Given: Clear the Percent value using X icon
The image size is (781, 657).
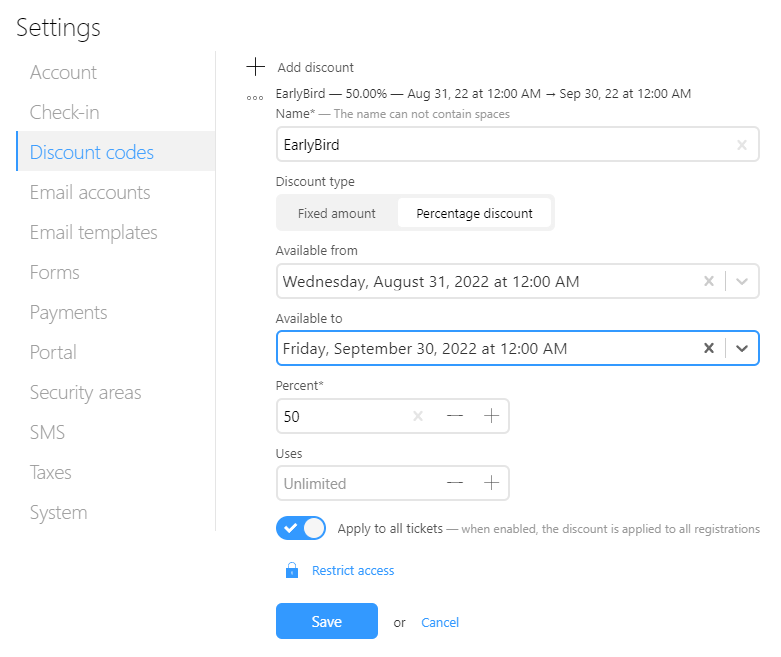Looking at the screenshot, I should pyautogui.click(x=418, y=417).
